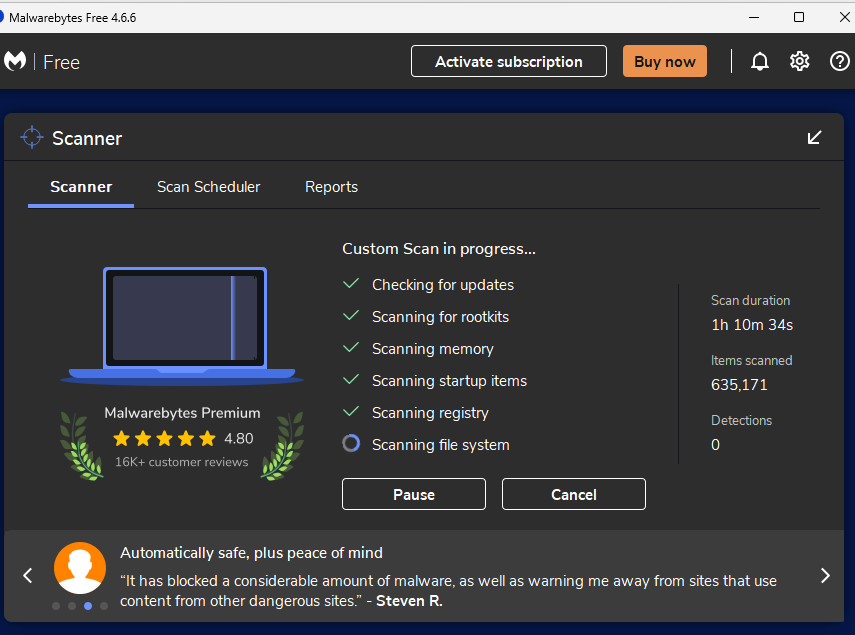
Task: Click the reviewer name Steven R.
Action: coord(409,601)
